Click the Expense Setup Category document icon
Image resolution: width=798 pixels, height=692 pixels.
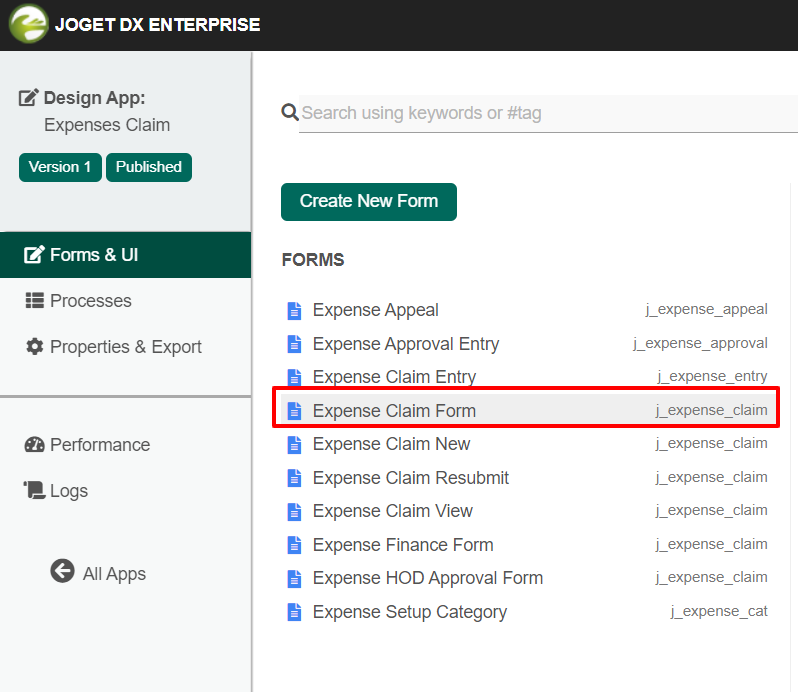coord(294,612)
